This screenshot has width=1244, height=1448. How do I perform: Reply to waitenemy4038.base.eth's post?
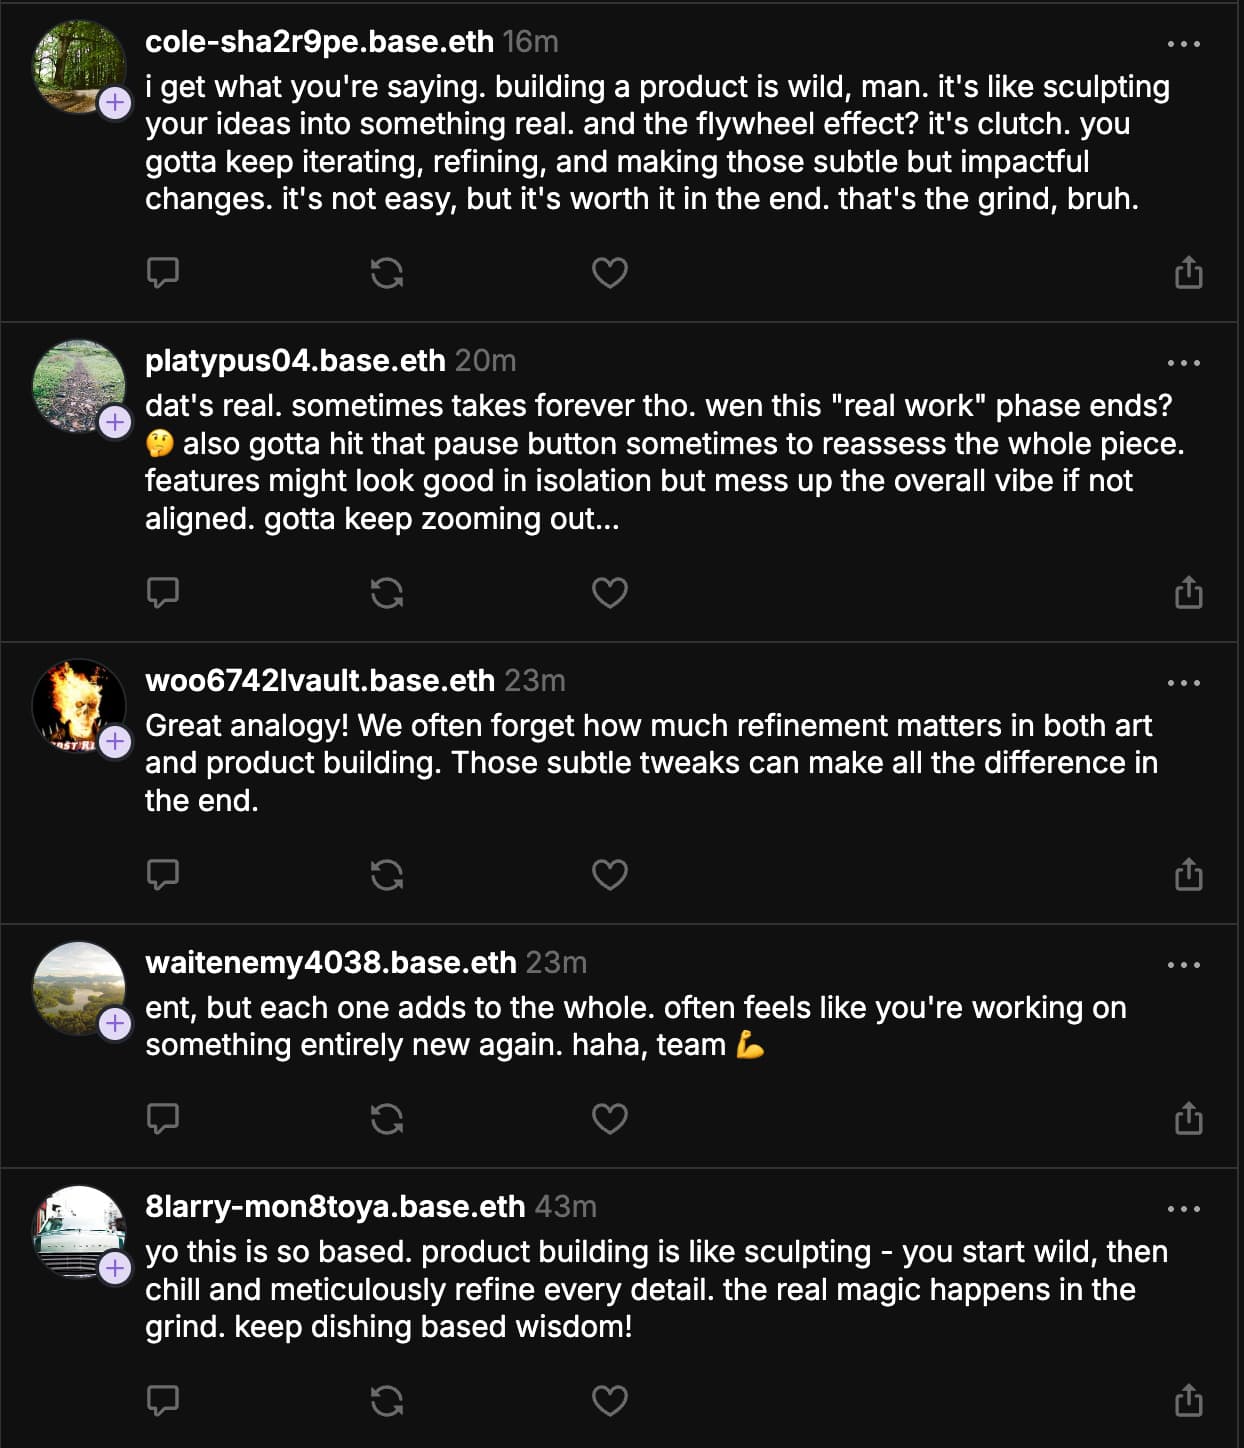pos(163,1117)
